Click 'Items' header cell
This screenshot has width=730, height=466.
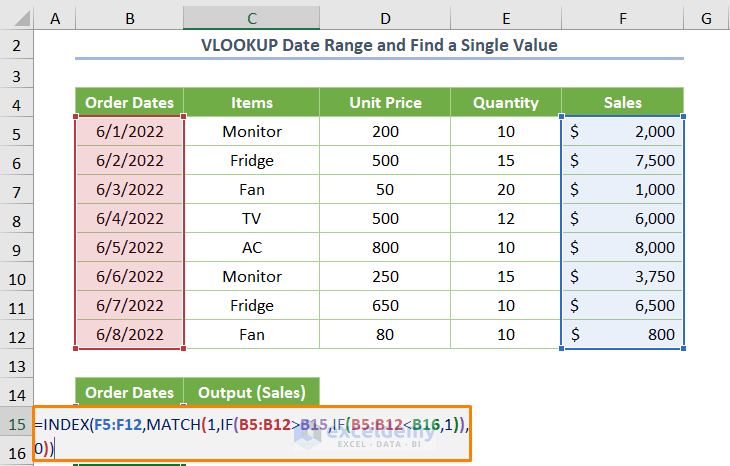tap(251, 102)
